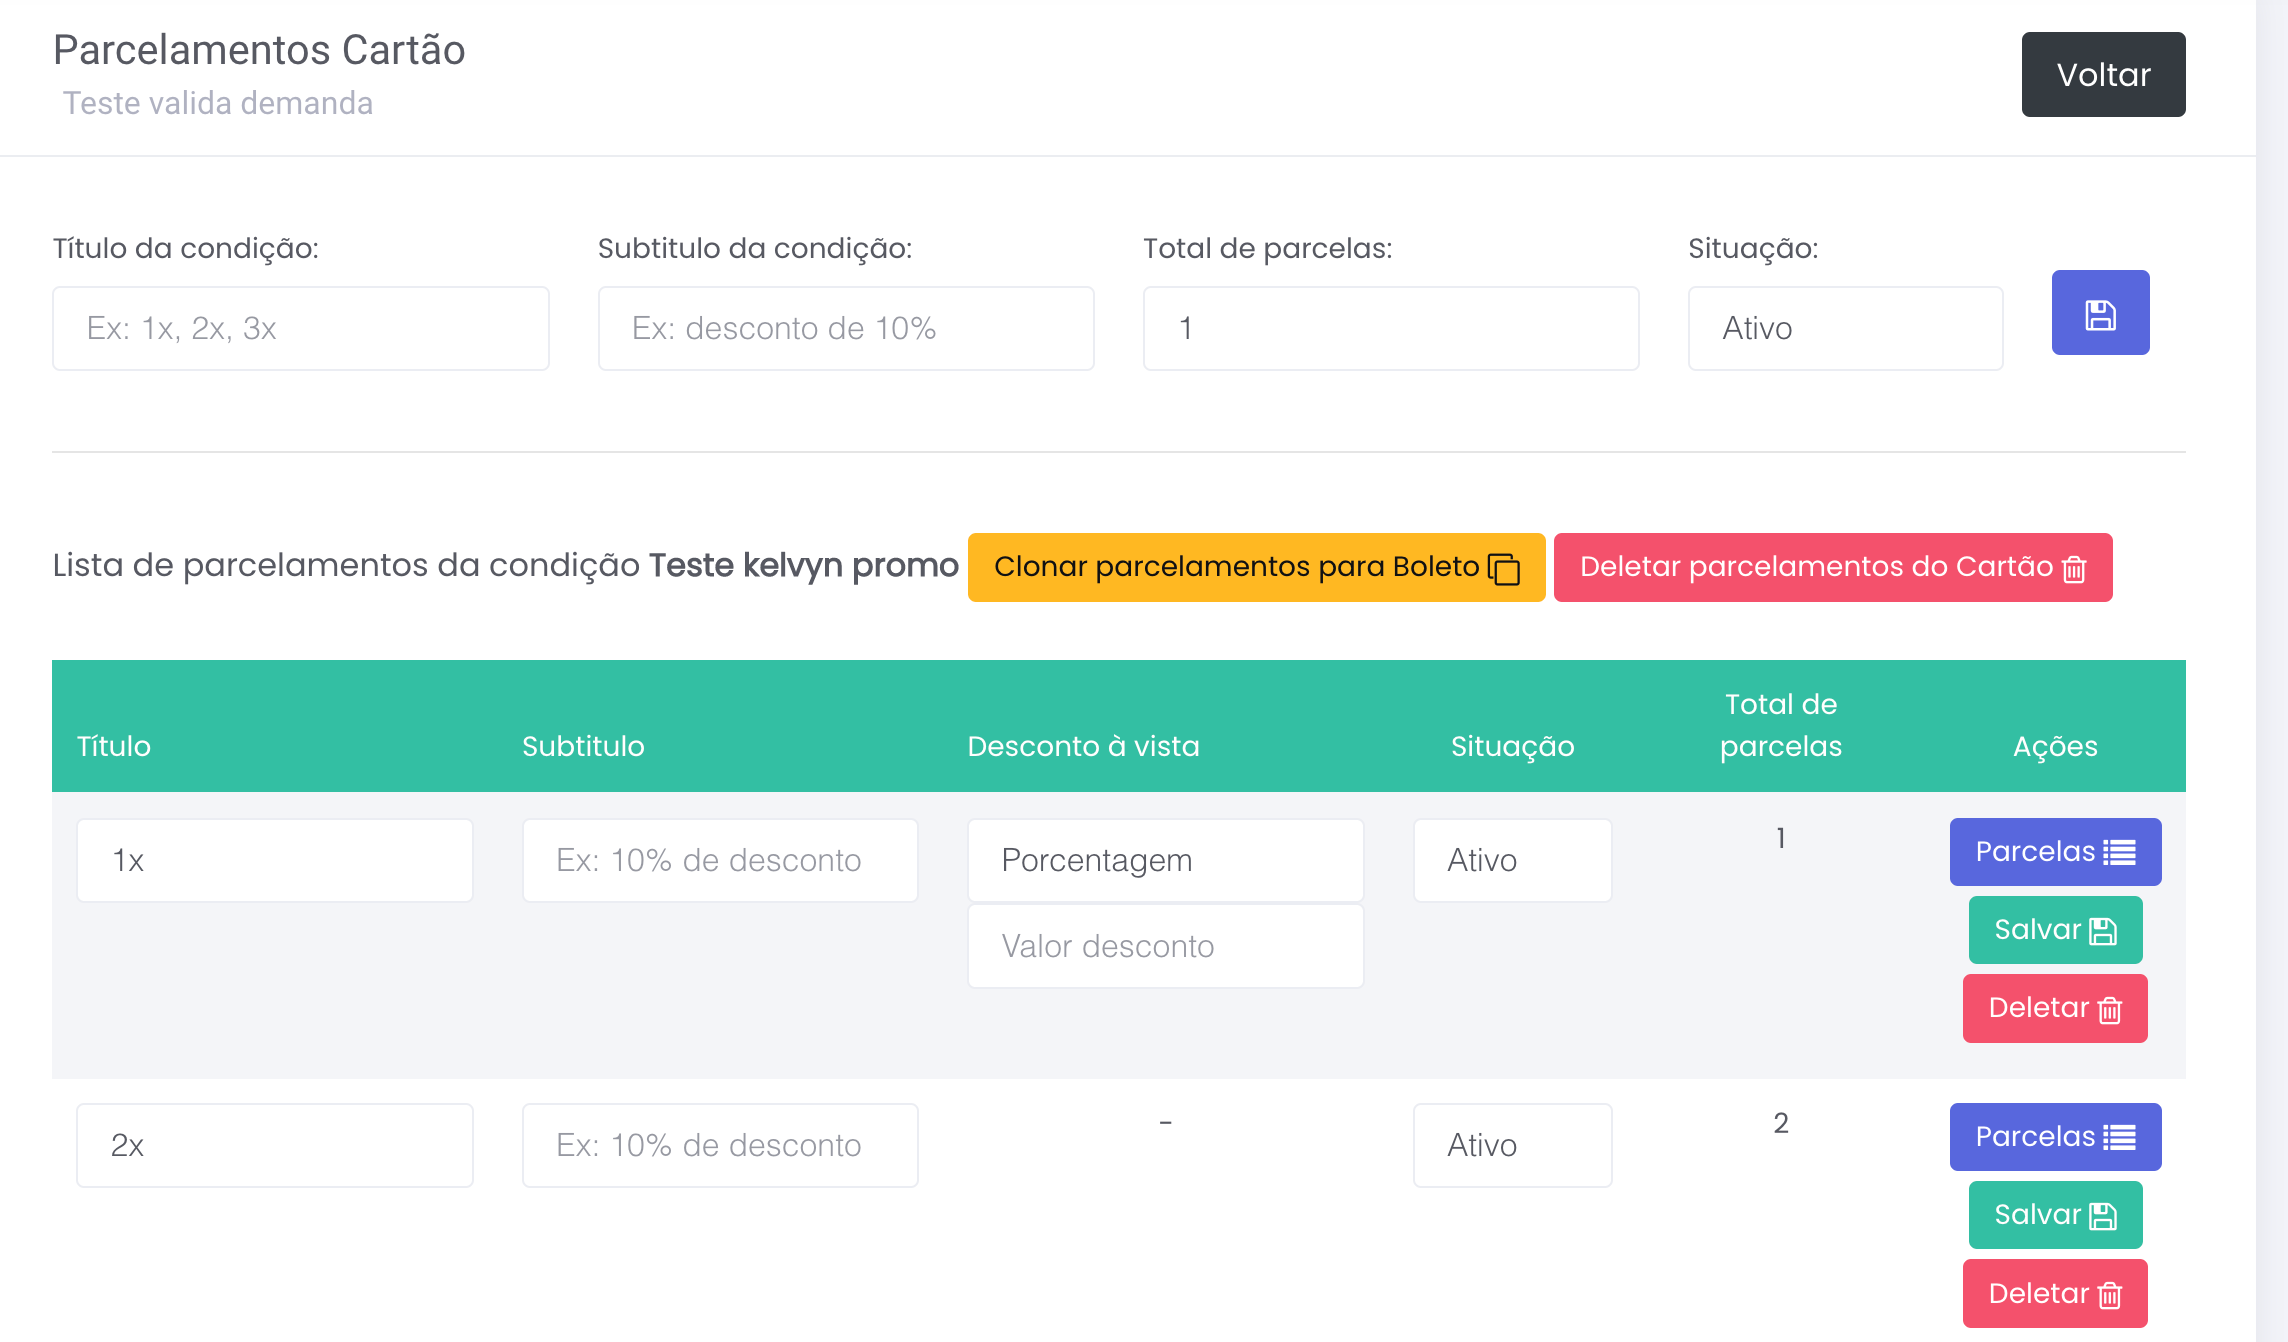Image resolution: width=2288 pixels, height=1342 pixels.
Task: Open Parcelas list for 1x row
Action: tap(2055, 852)
